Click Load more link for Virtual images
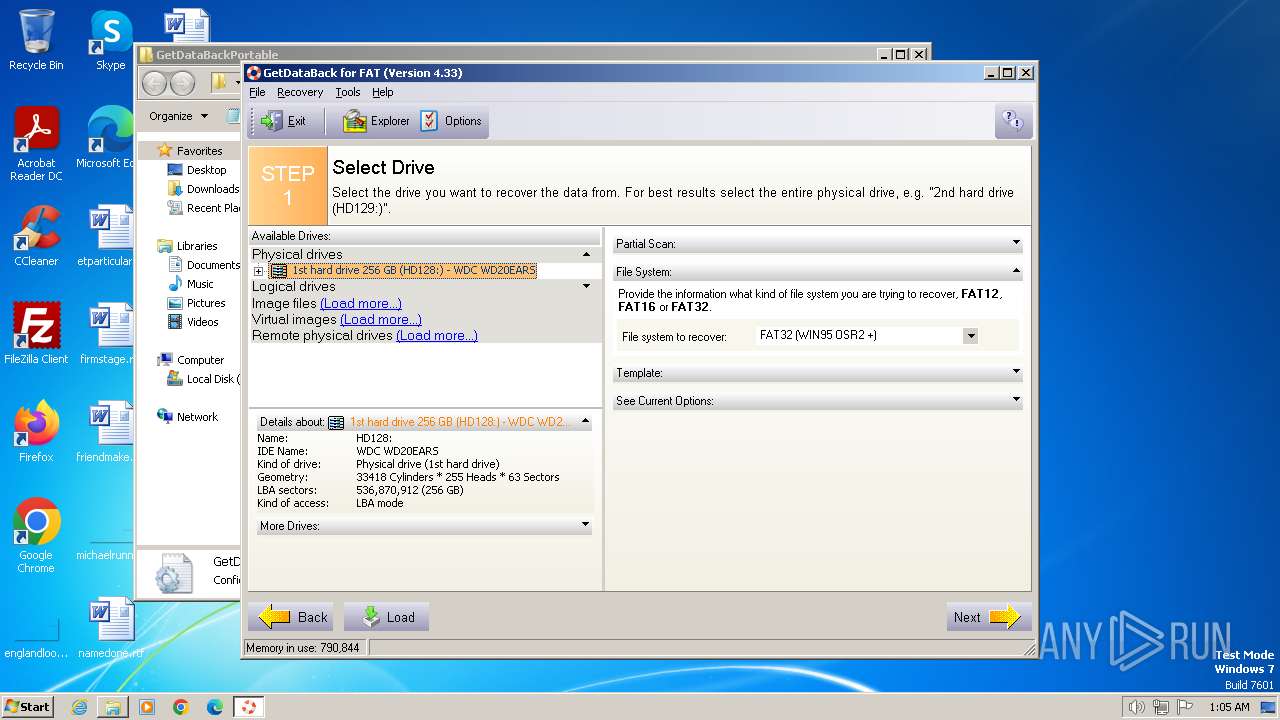1280x720 pixels. [381, 319]
